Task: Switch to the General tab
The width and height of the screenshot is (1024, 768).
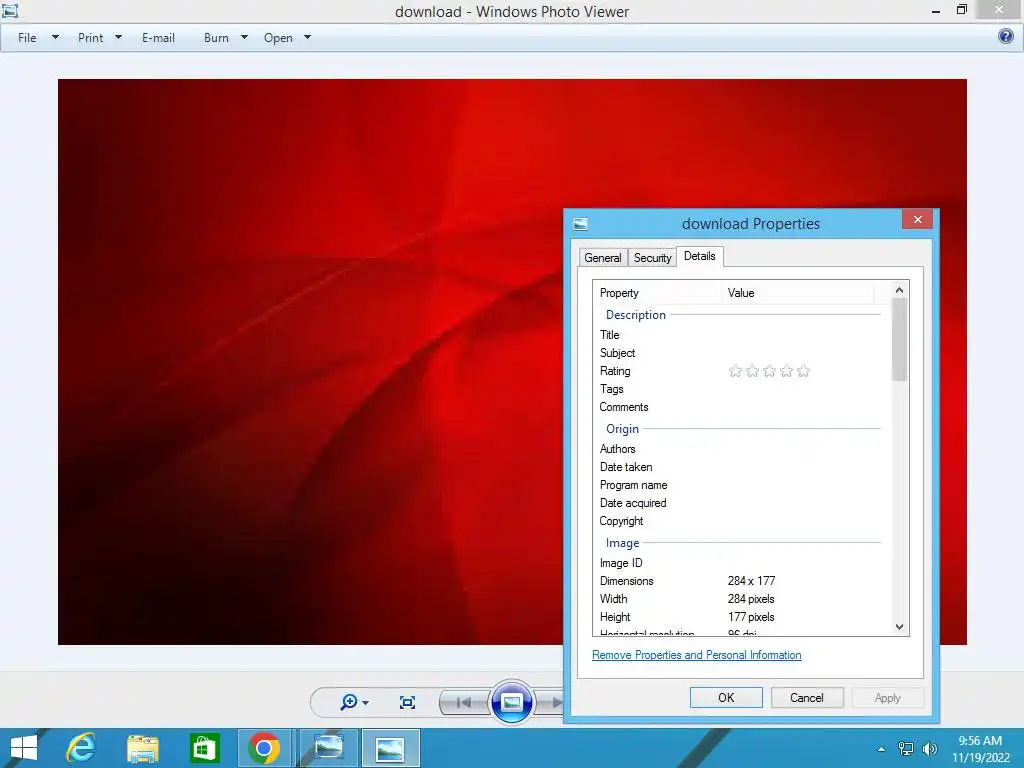Action: pyautogui.click(x=603, y=257)
